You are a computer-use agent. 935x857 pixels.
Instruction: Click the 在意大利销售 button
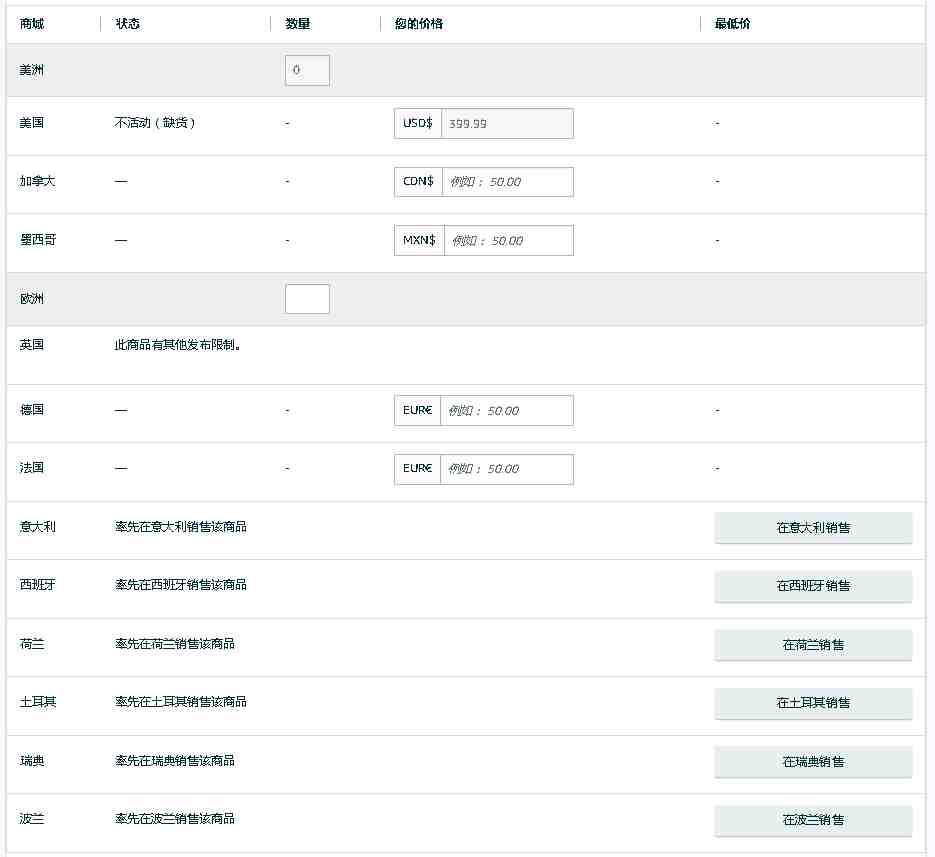(813, 528)
